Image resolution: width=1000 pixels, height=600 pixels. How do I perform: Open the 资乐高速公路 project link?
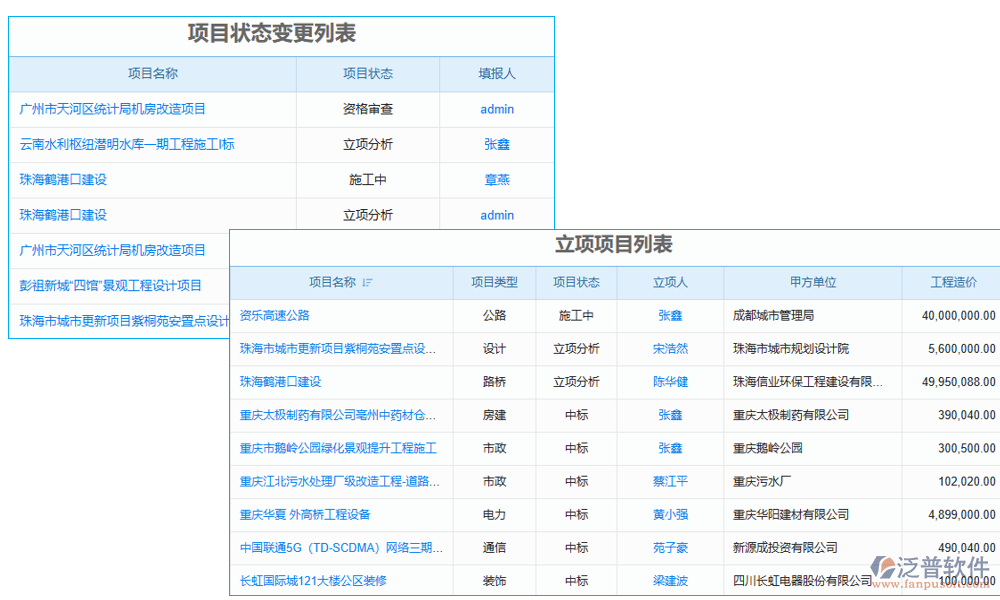click(x=275, y=315)
